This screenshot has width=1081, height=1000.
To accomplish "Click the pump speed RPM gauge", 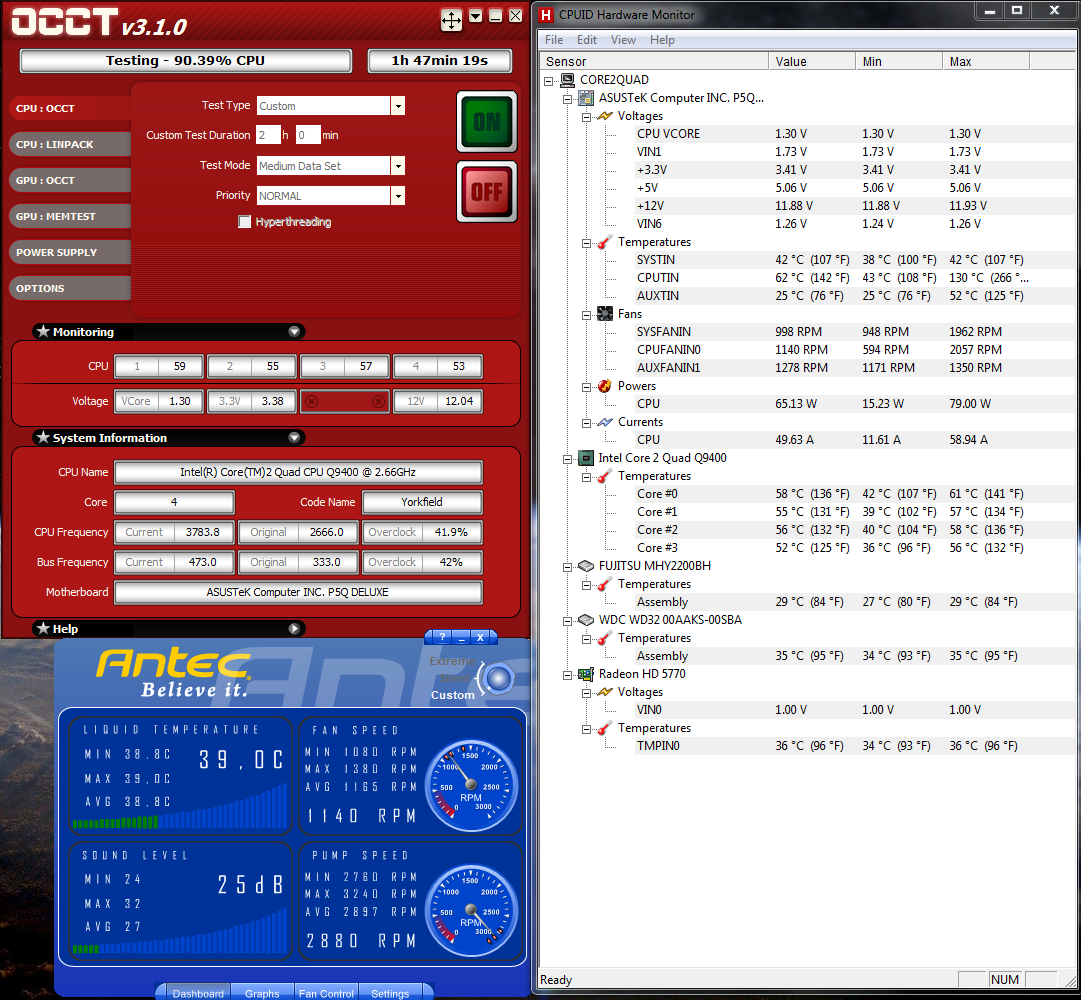I will click(x=471, y=910).
